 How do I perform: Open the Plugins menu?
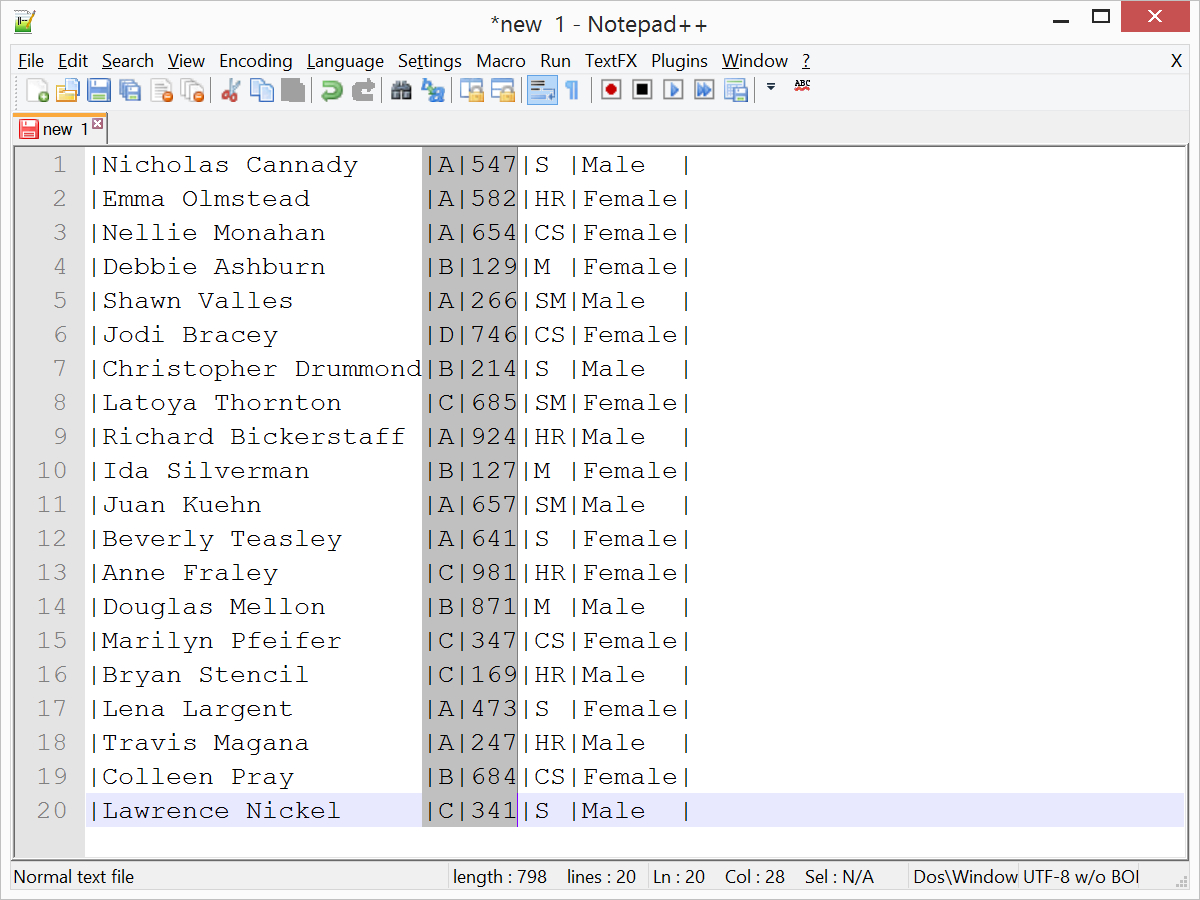click(679, 61)
